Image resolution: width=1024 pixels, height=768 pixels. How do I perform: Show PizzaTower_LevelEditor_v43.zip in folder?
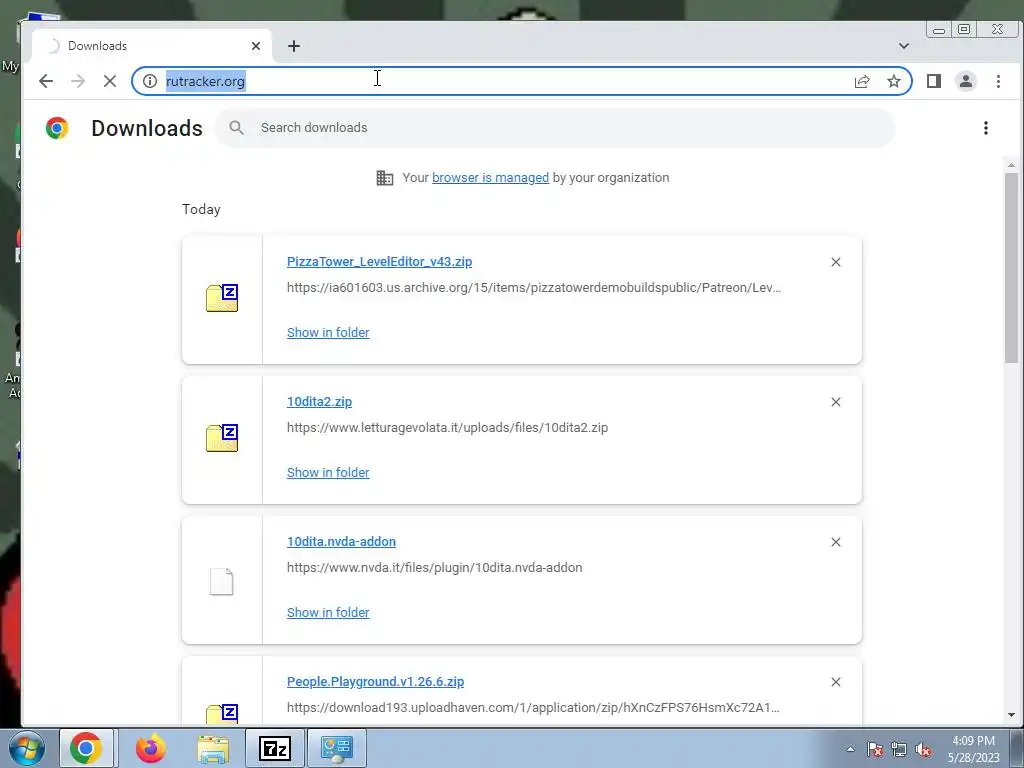[328, 332]
